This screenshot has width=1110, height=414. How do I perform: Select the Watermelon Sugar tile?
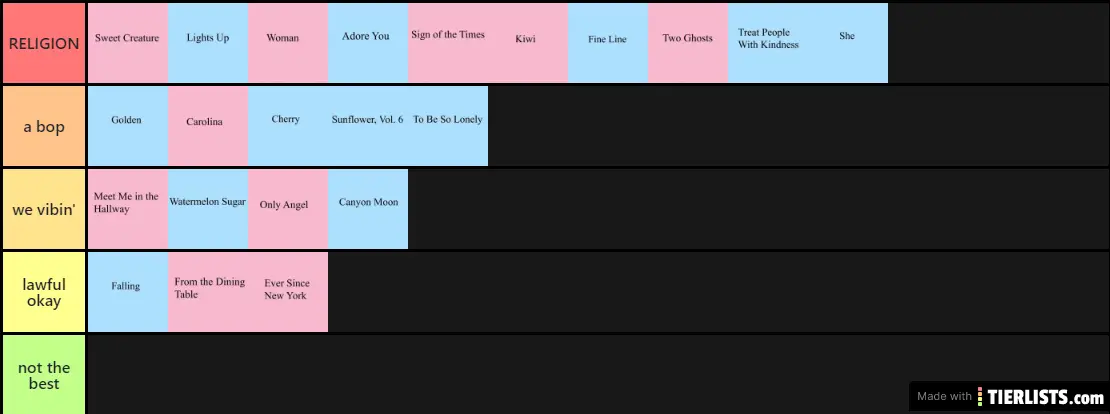208,208
